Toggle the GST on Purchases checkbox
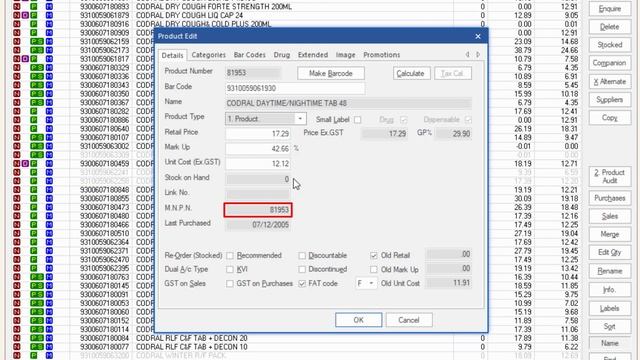 230,283
